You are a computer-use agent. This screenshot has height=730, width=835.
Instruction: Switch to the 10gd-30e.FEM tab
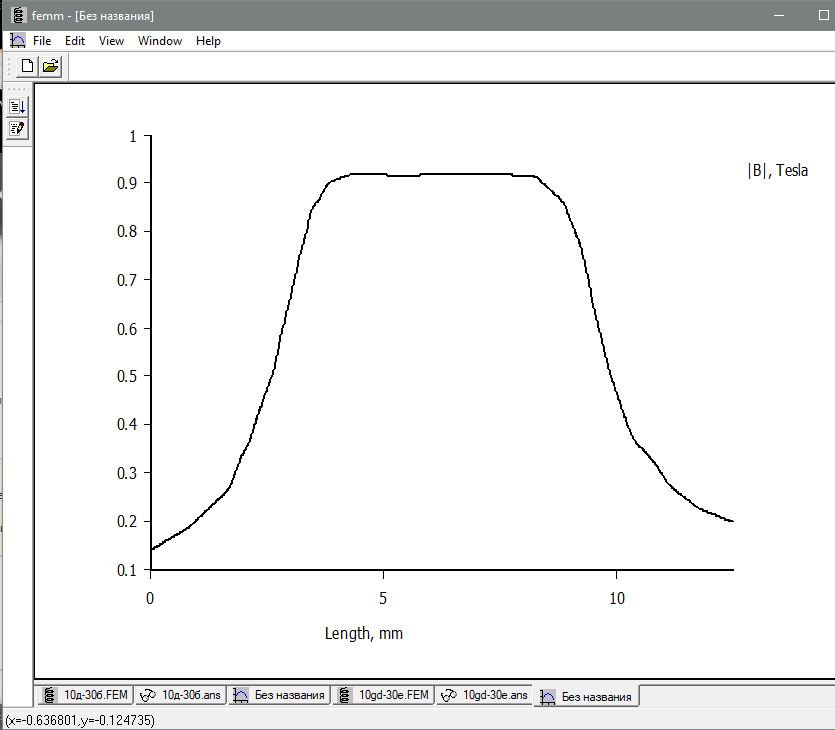(383, 695)
